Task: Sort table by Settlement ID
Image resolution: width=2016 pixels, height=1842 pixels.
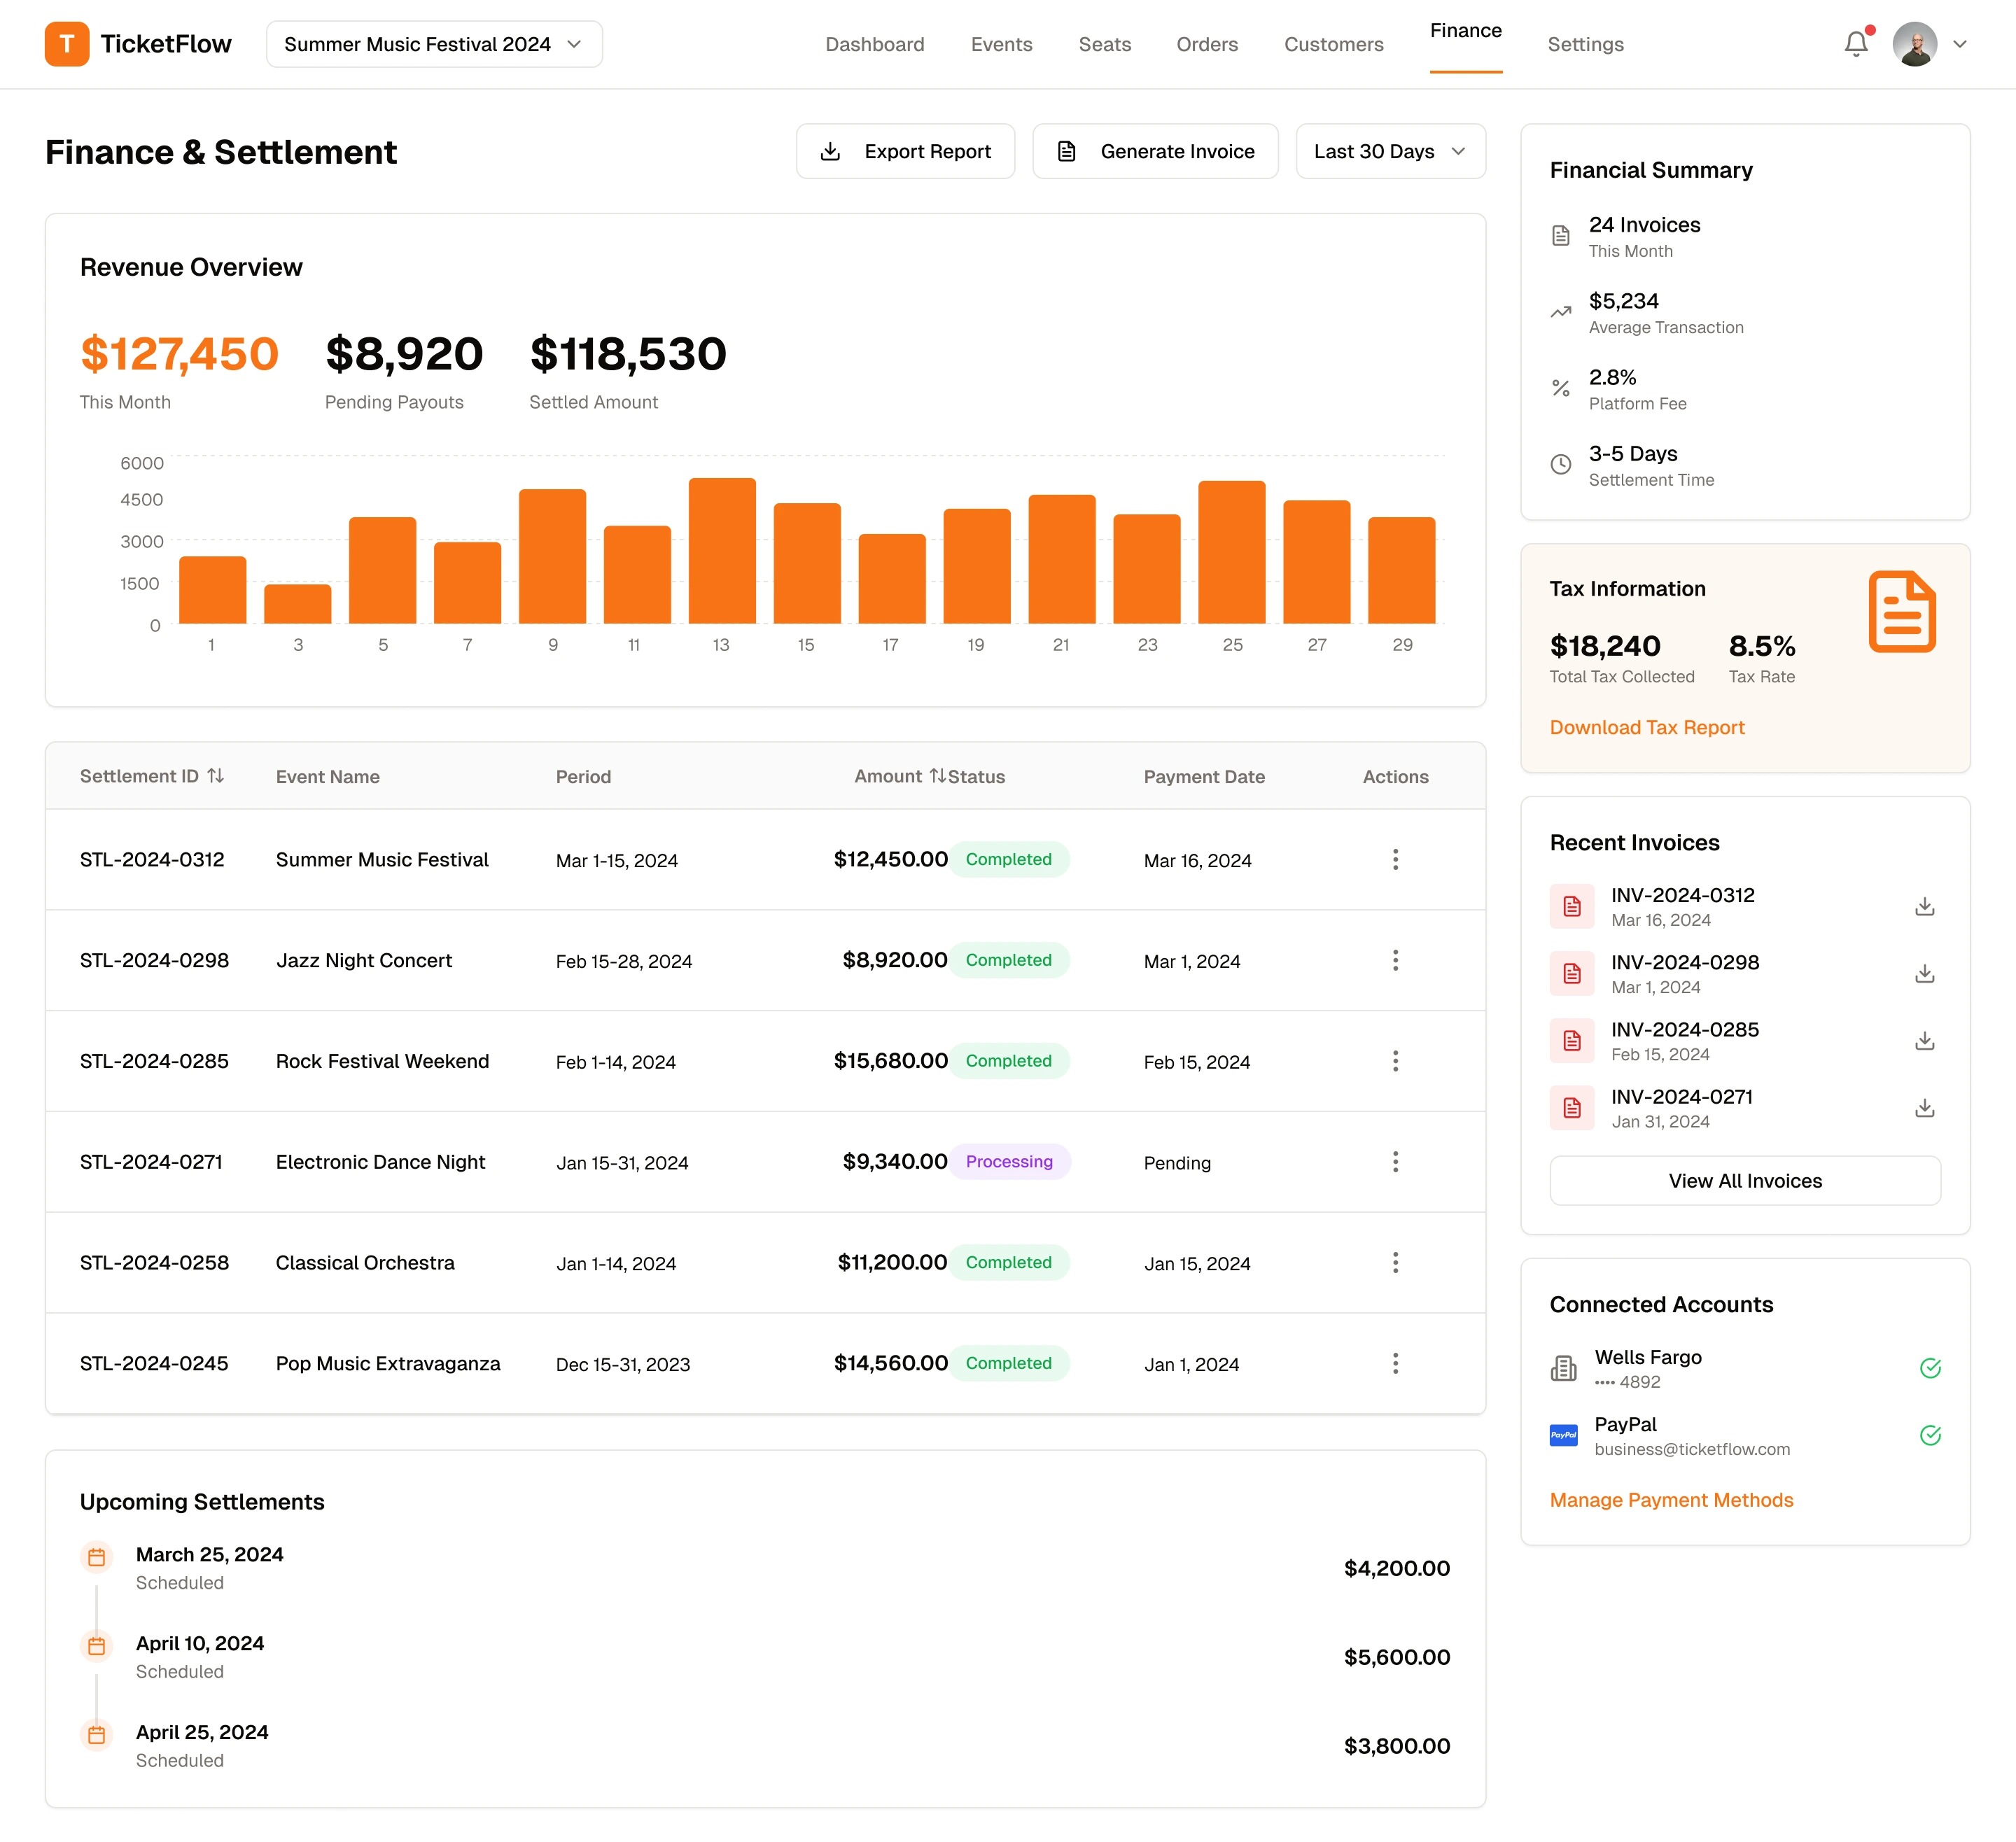Action: click(216, 776)
